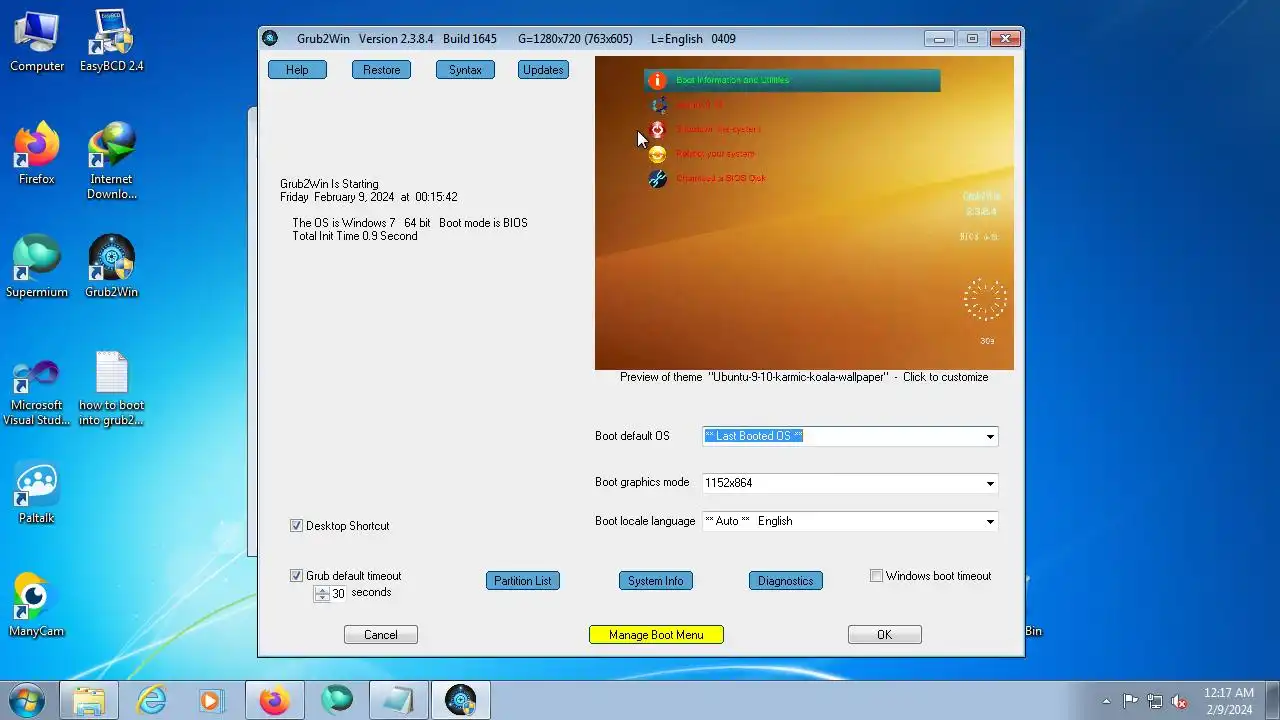
Task: Switch to Supermium in the taskbar
Action: coord(336,700)
